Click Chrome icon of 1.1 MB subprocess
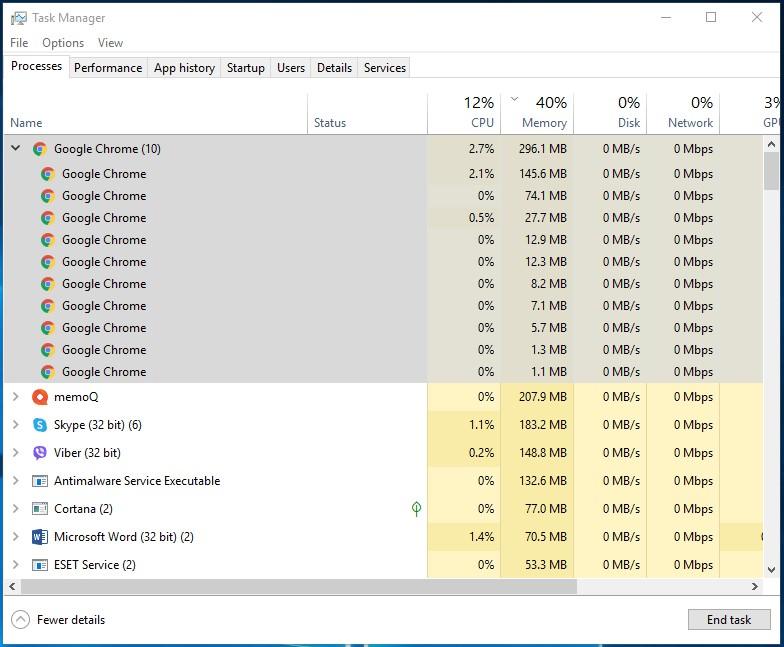This screenshot has height=647, width=784. (48, 372)
